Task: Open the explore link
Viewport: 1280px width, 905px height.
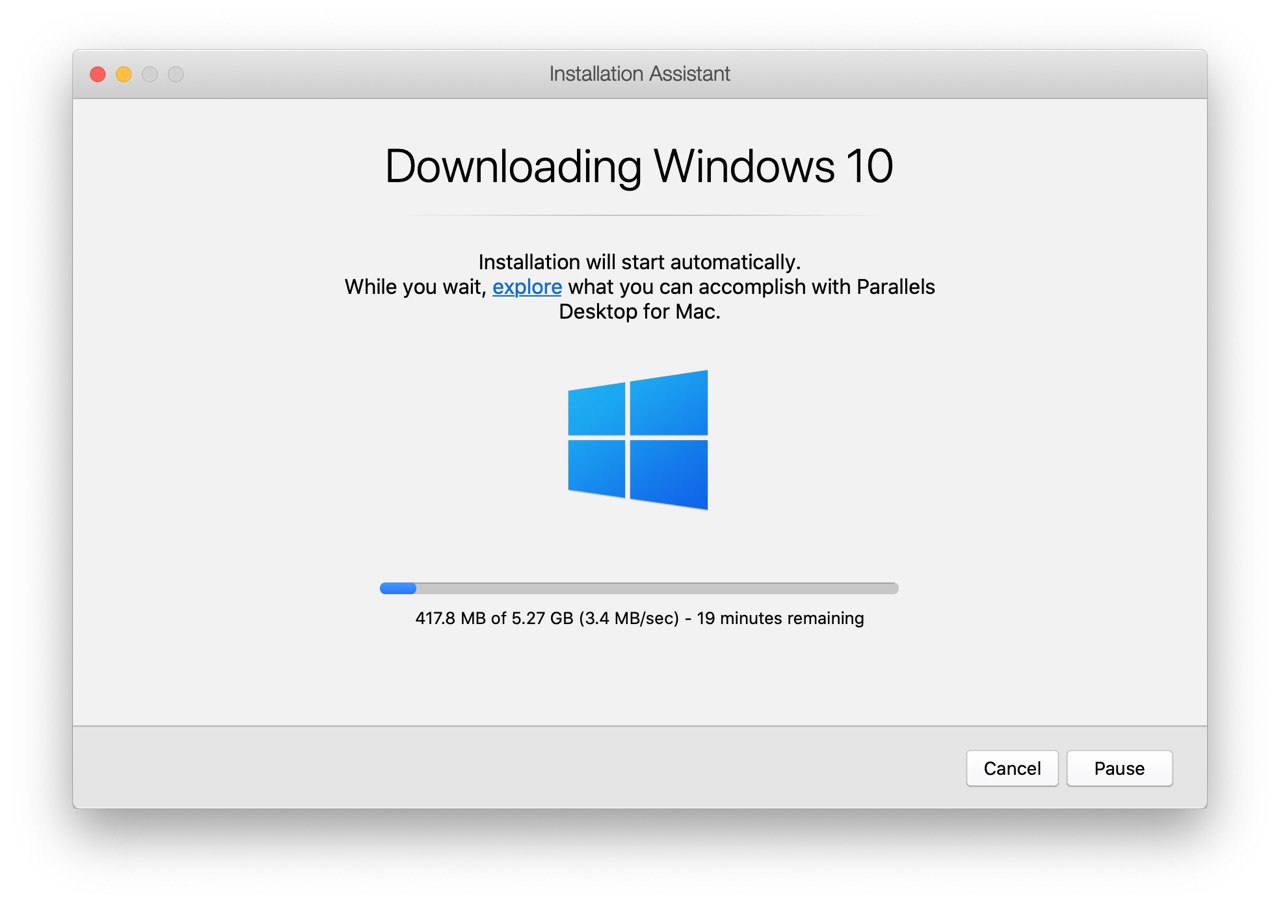Action: coord(527,287)
